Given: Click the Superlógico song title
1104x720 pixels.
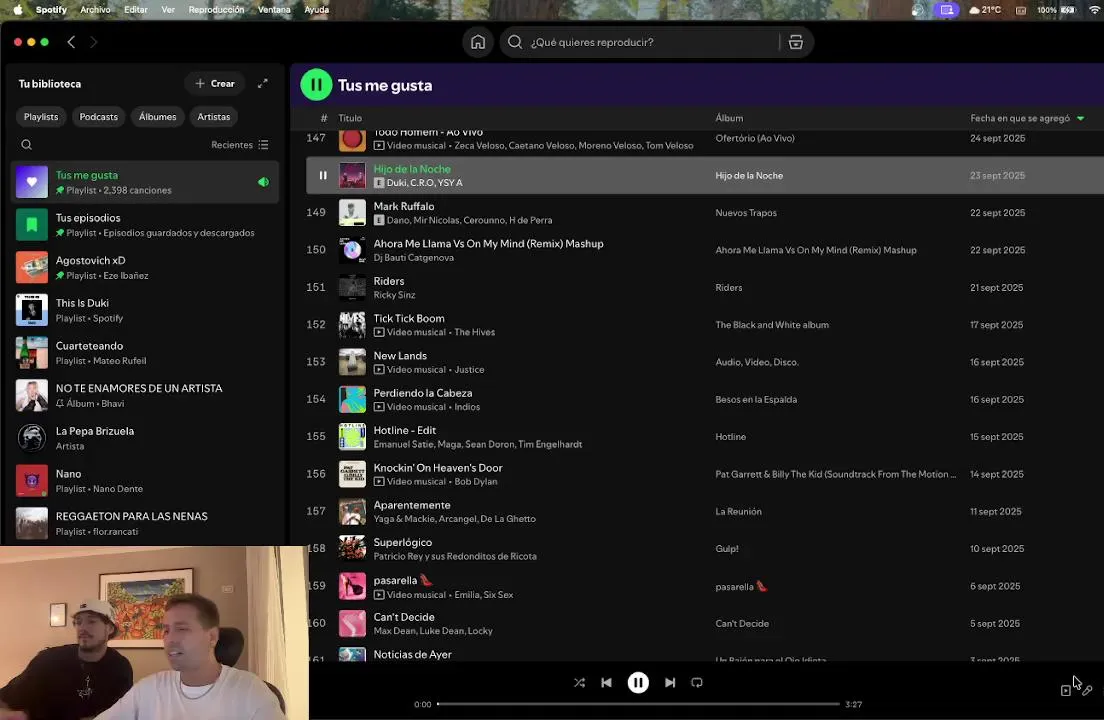Looking at the screenshot, I should (402, 543).
